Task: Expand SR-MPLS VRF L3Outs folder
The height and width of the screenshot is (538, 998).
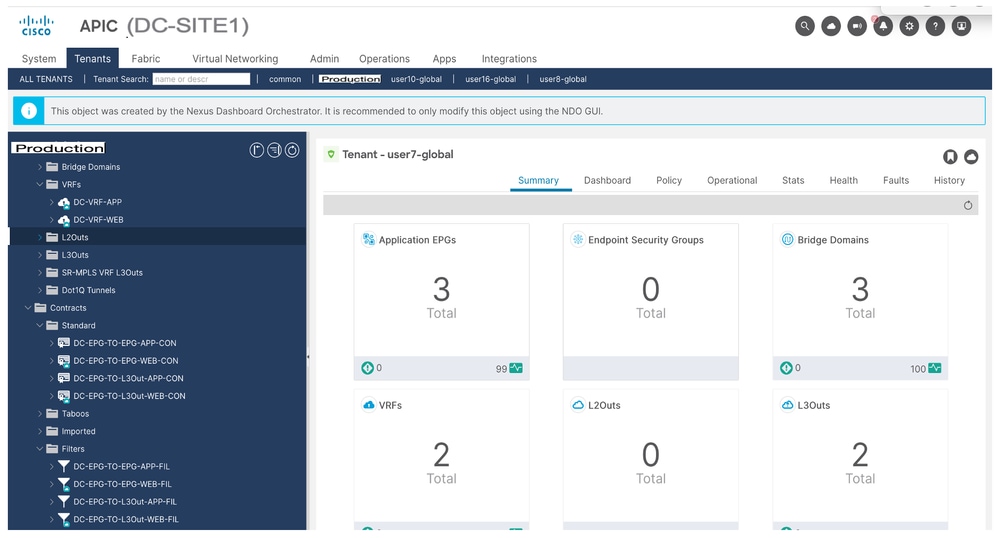Action: [x=39, y=273]
